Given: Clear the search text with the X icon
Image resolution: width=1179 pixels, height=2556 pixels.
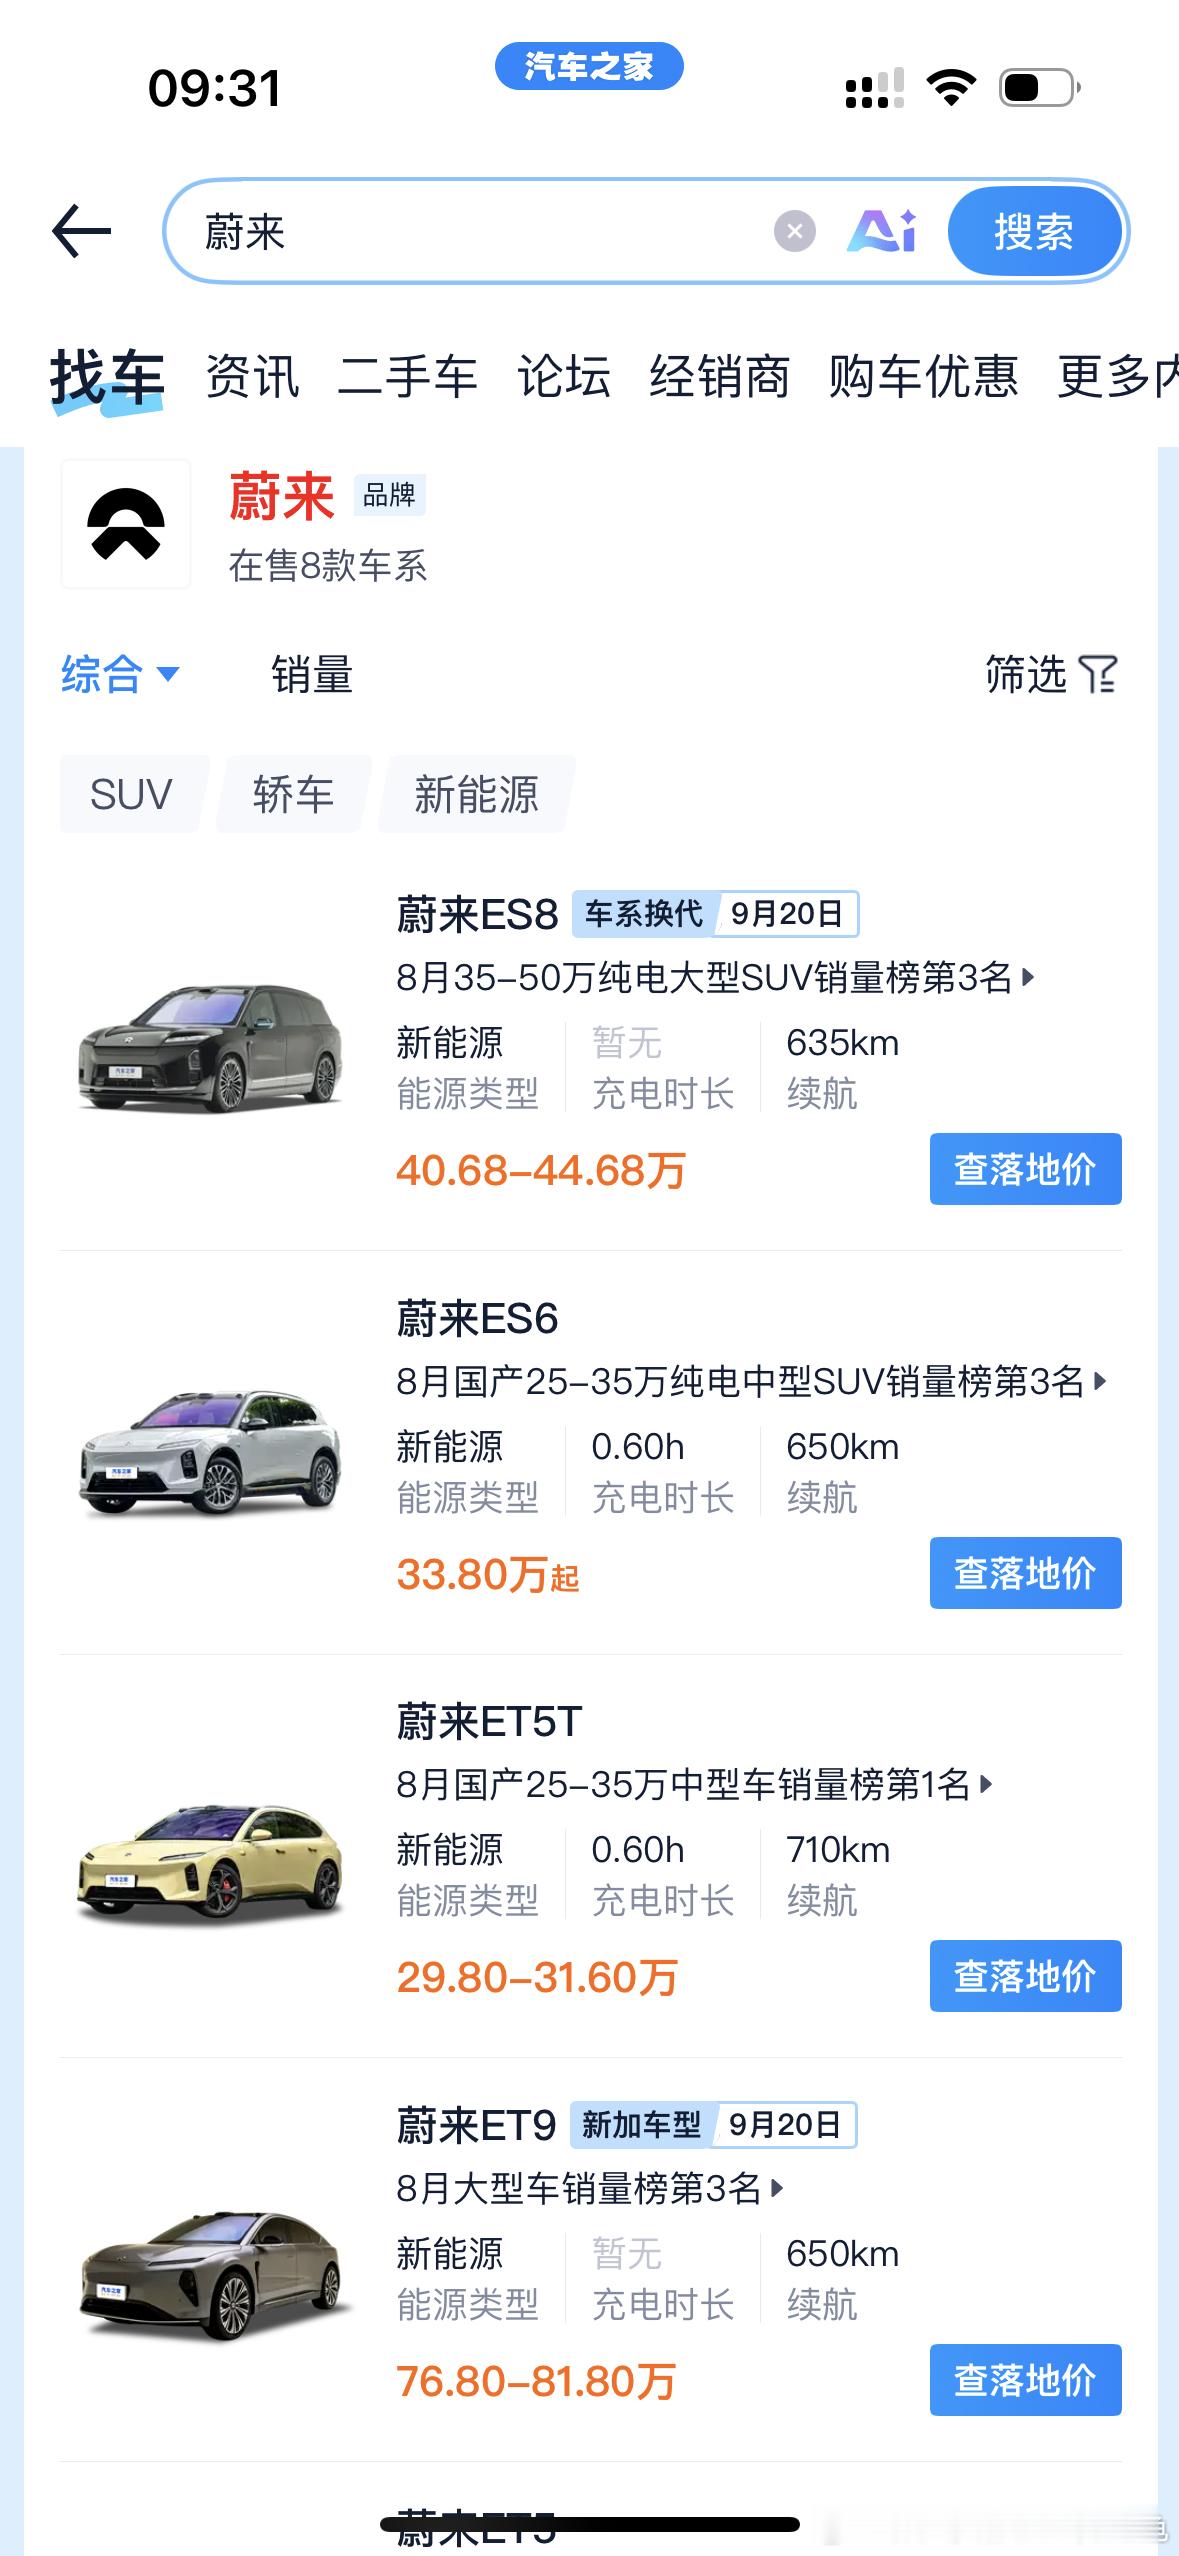Looking at the screenshot, I should click(x=795, y=232).
